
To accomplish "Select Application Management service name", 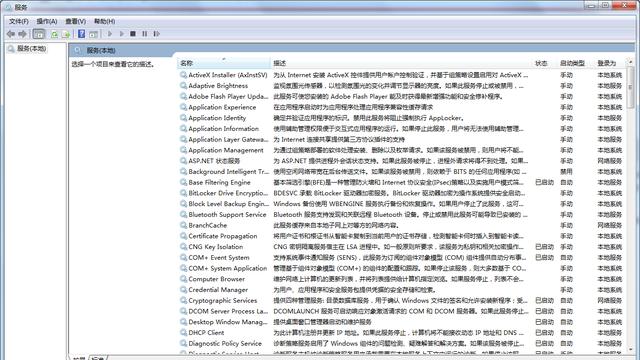I will click(x=226, y=150).
